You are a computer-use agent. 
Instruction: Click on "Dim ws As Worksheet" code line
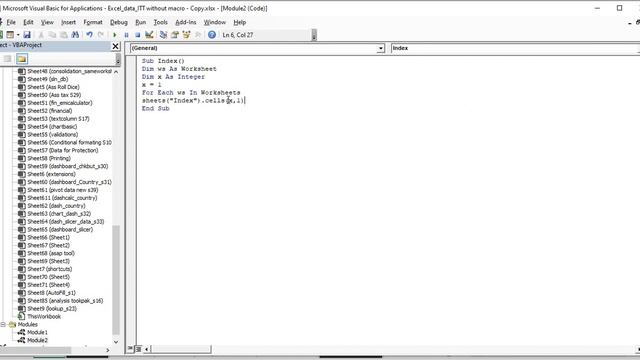pyautogui.click(x=179, y=69)
